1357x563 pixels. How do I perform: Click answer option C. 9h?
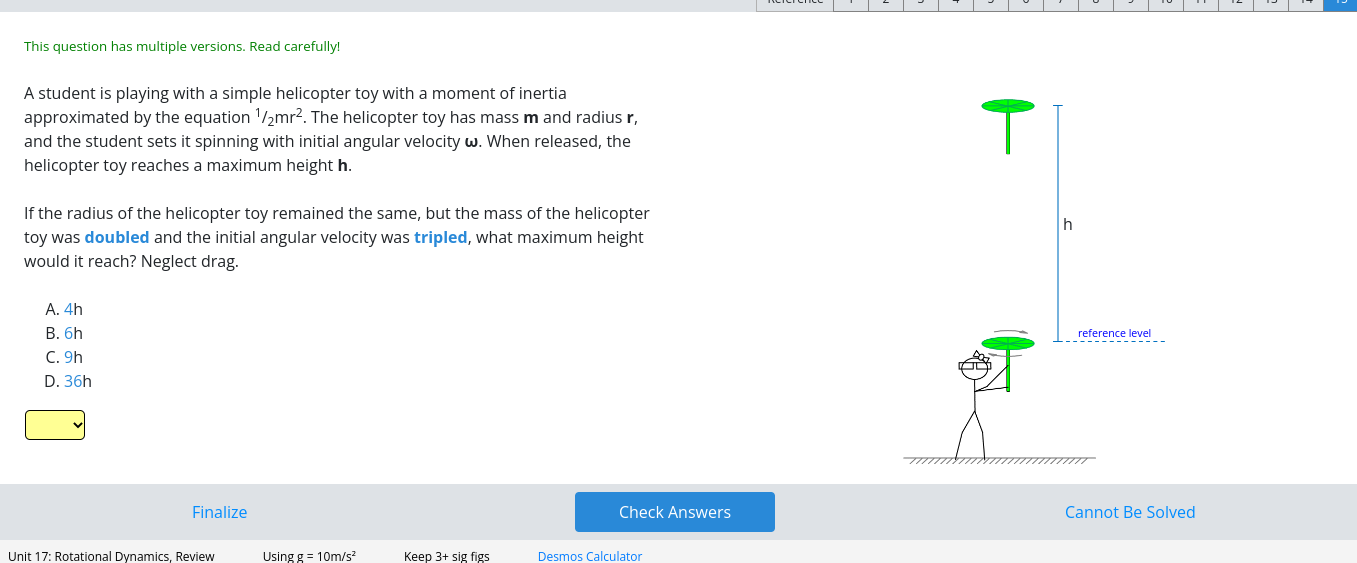click(x=64, y=357)
